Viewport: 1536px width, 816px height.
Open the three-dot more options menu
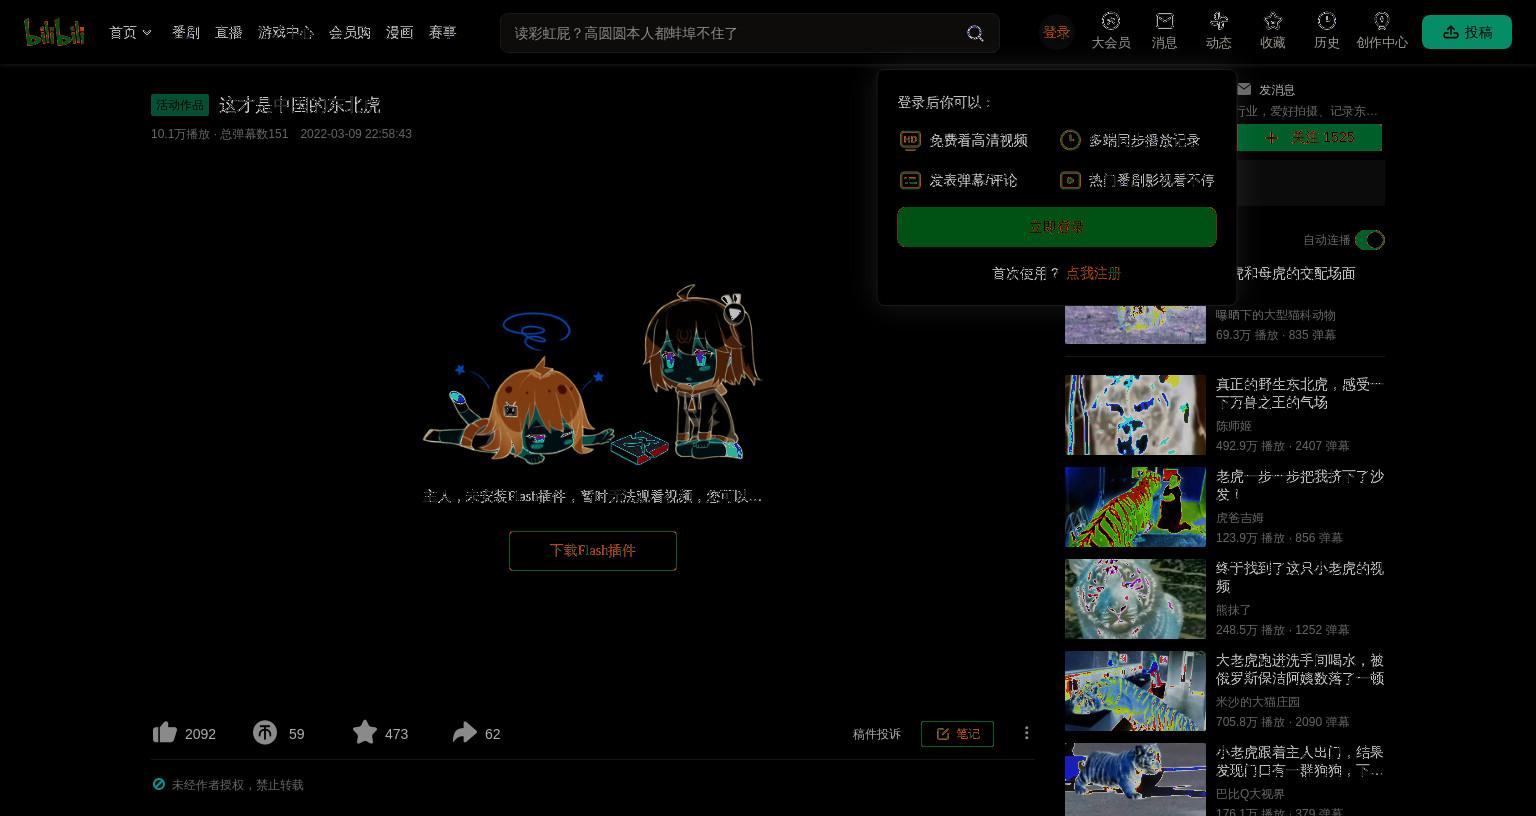[1026, 733]
